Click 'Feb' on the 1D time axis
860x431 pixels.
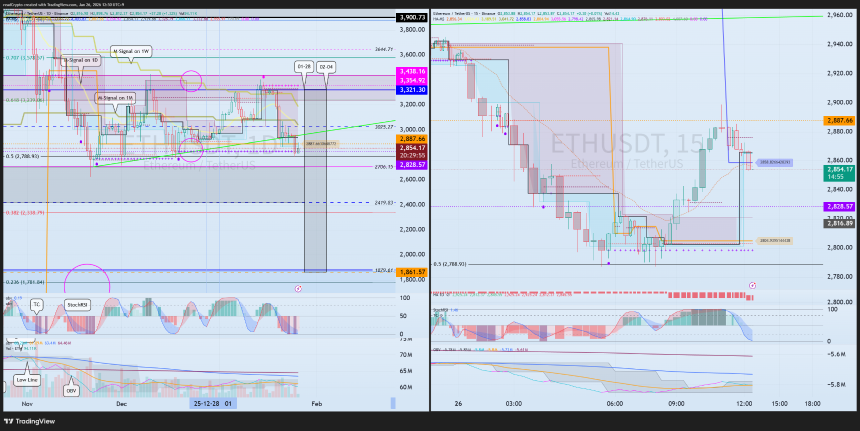[x=316, y=404]
